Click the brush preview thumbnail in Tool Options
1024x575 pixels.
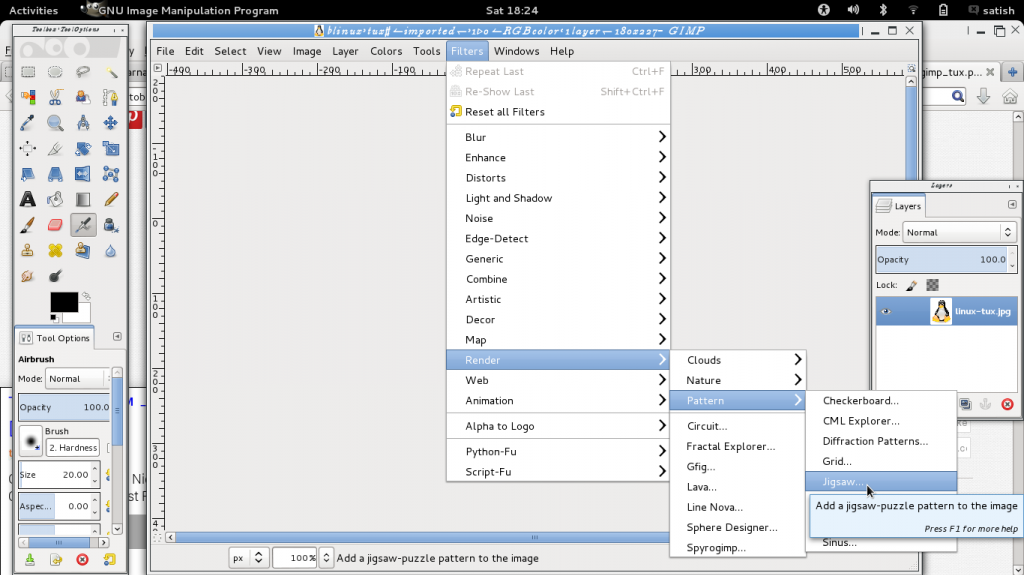pos(30,440)
